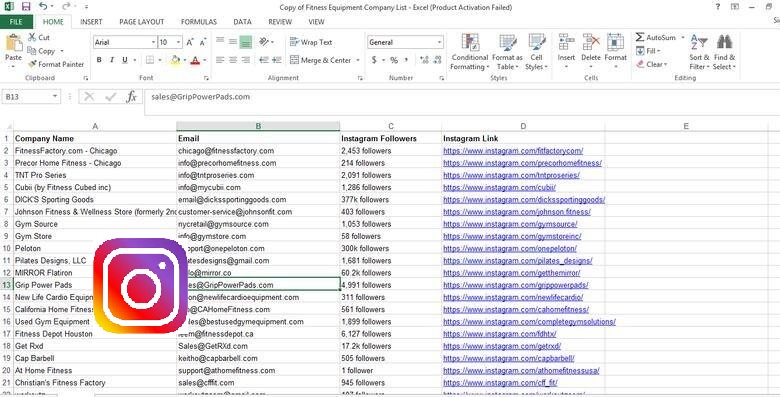Viewport: 780px width, 397px height.
Task: Switch to the INSERT tab
Action: 91,22
